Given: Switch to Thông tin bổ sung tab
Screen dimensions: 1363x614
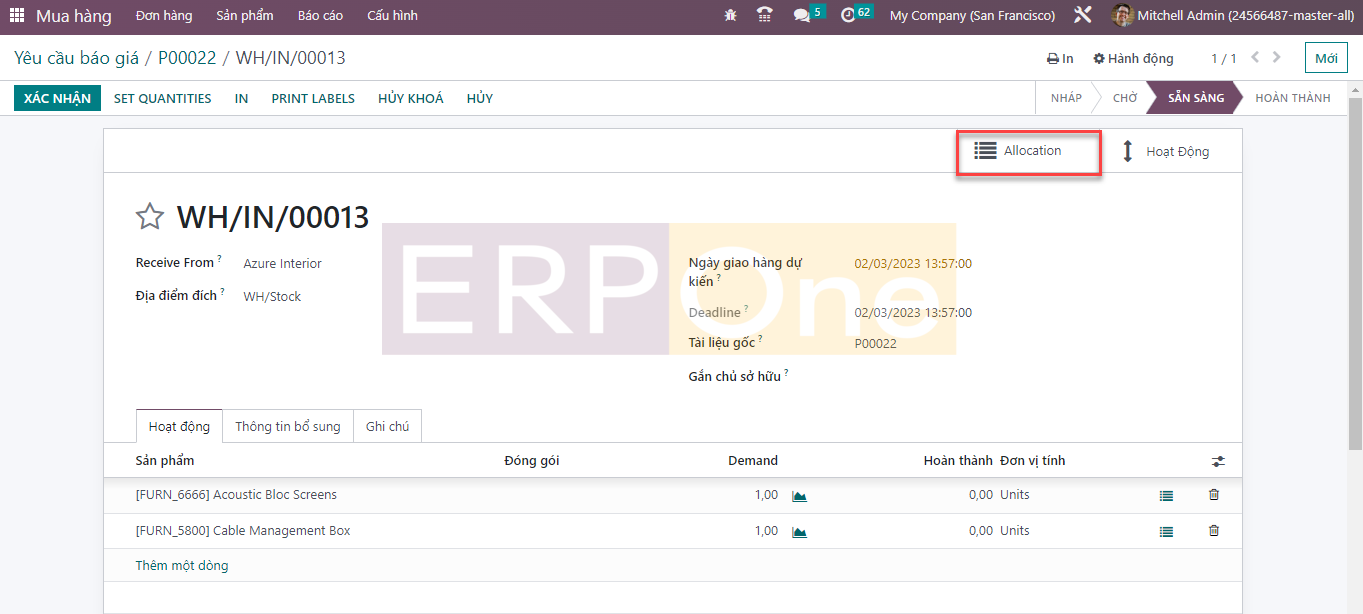Looking at the screenshot, I should point(287,427).
